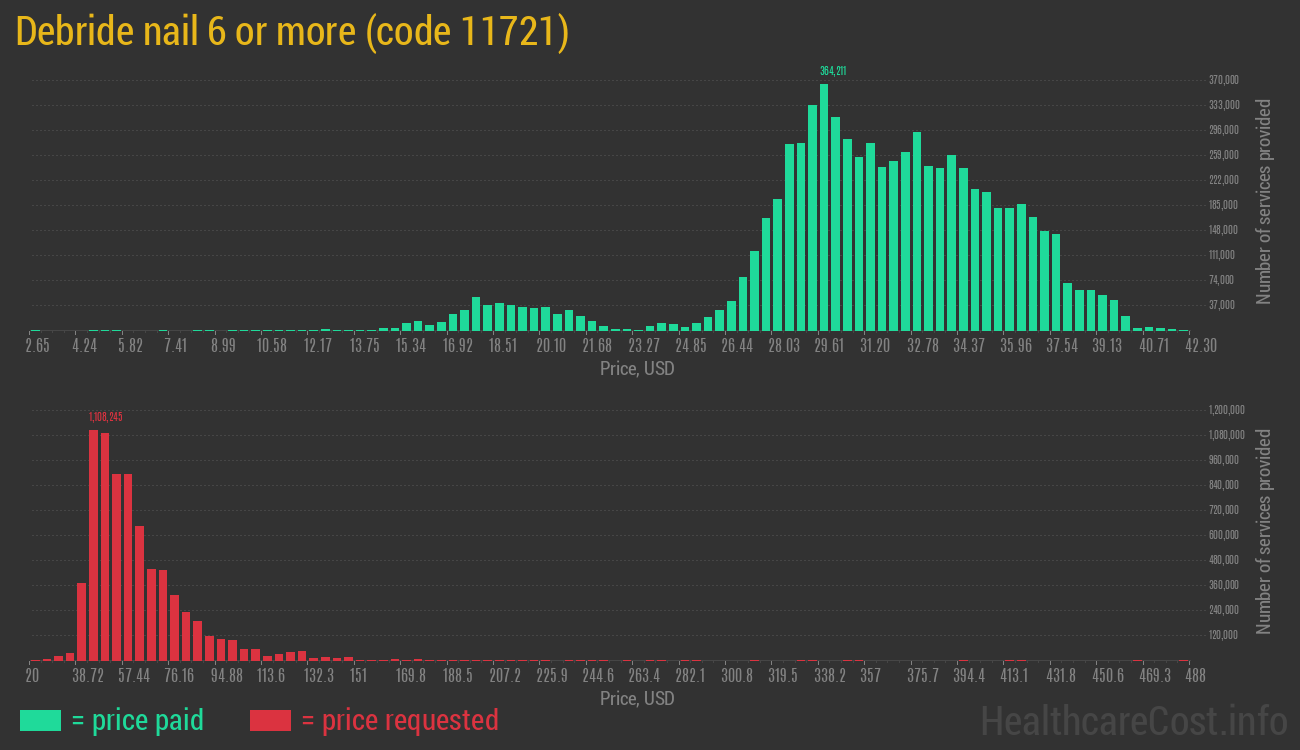Click the green price paid legend swatch

[x=40, y=720]
